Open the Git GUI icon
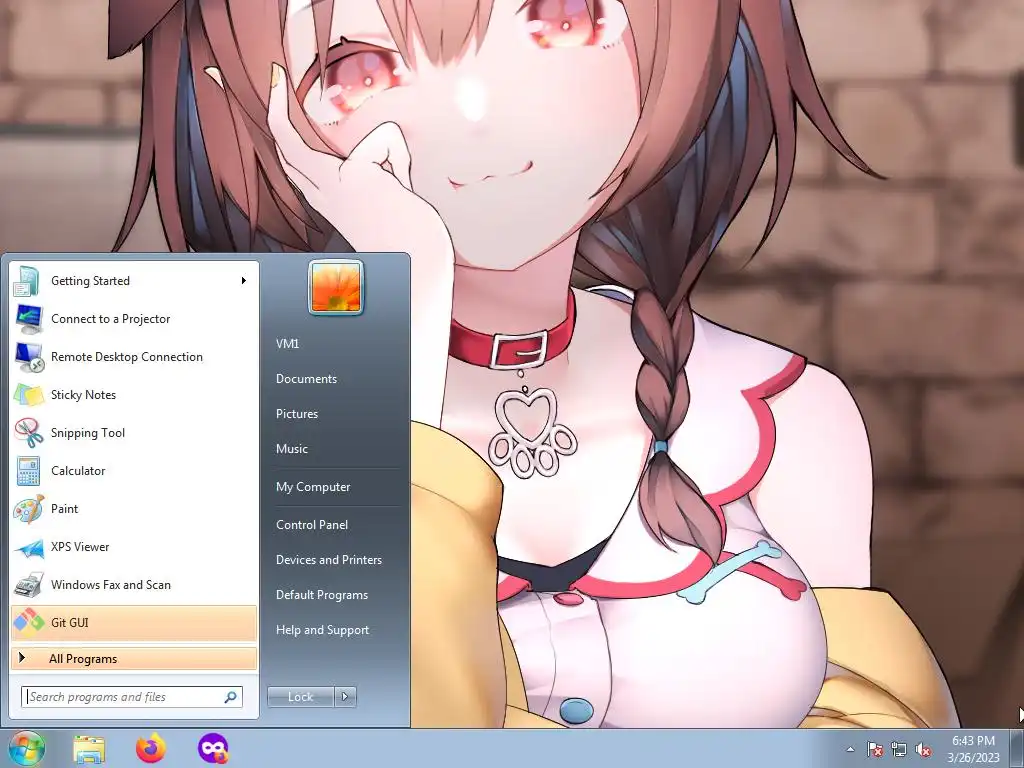This screenshot has width=1024, height=768. pos(28,622)
